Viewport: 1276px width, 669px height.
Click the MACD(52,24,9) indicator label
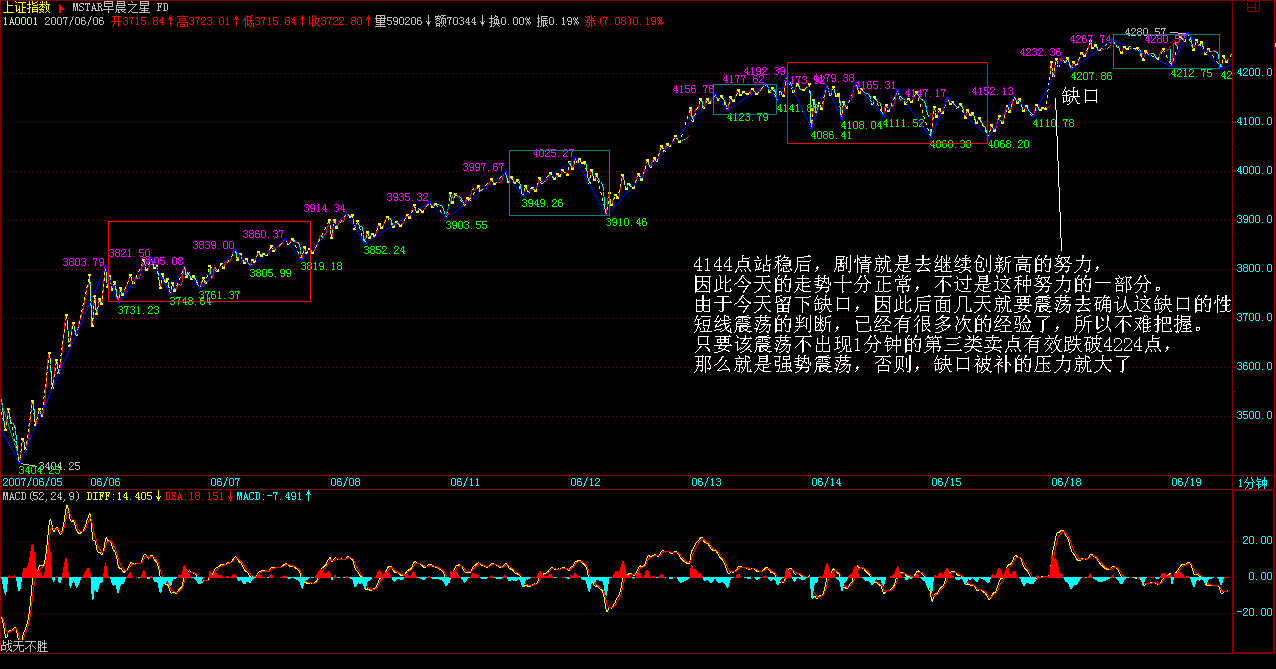[42, 495]
